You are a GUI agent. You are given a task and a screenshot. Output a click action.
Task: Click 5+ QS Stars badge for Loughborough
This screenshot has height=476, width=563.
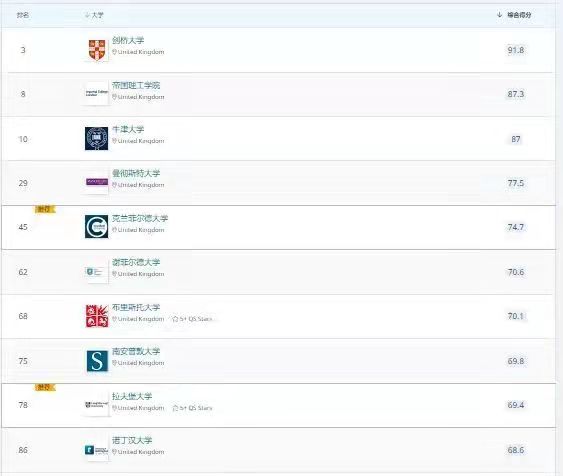pyautogui.click(x=192, y=408)
